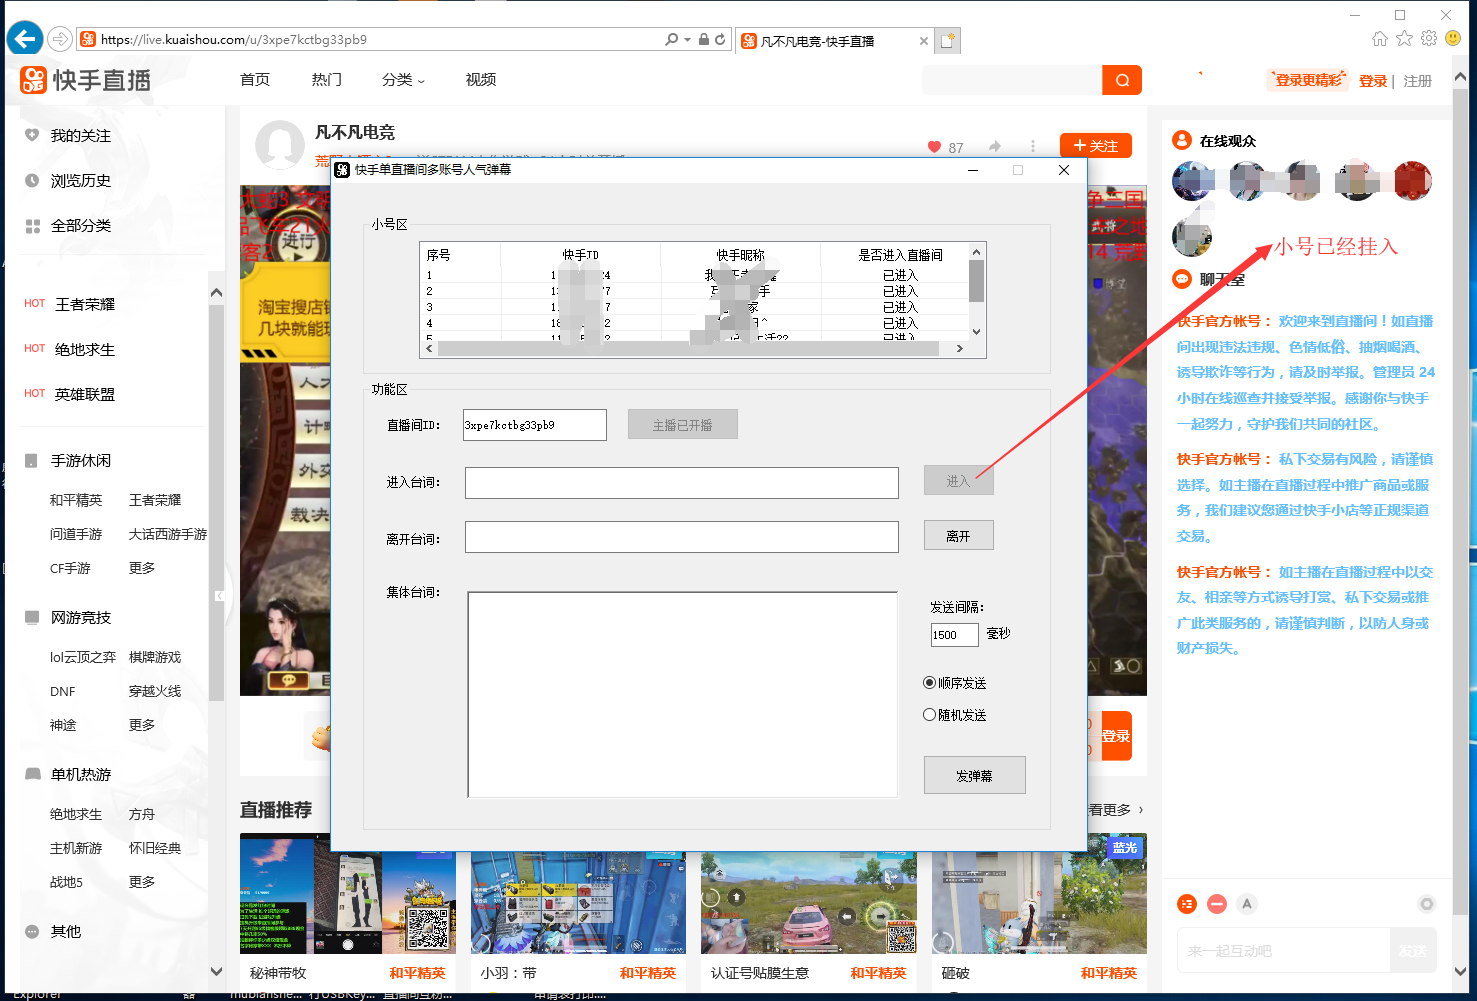Collapse the left sidebar with its edge arrow

pyautogui.click(x=219, y=595)
